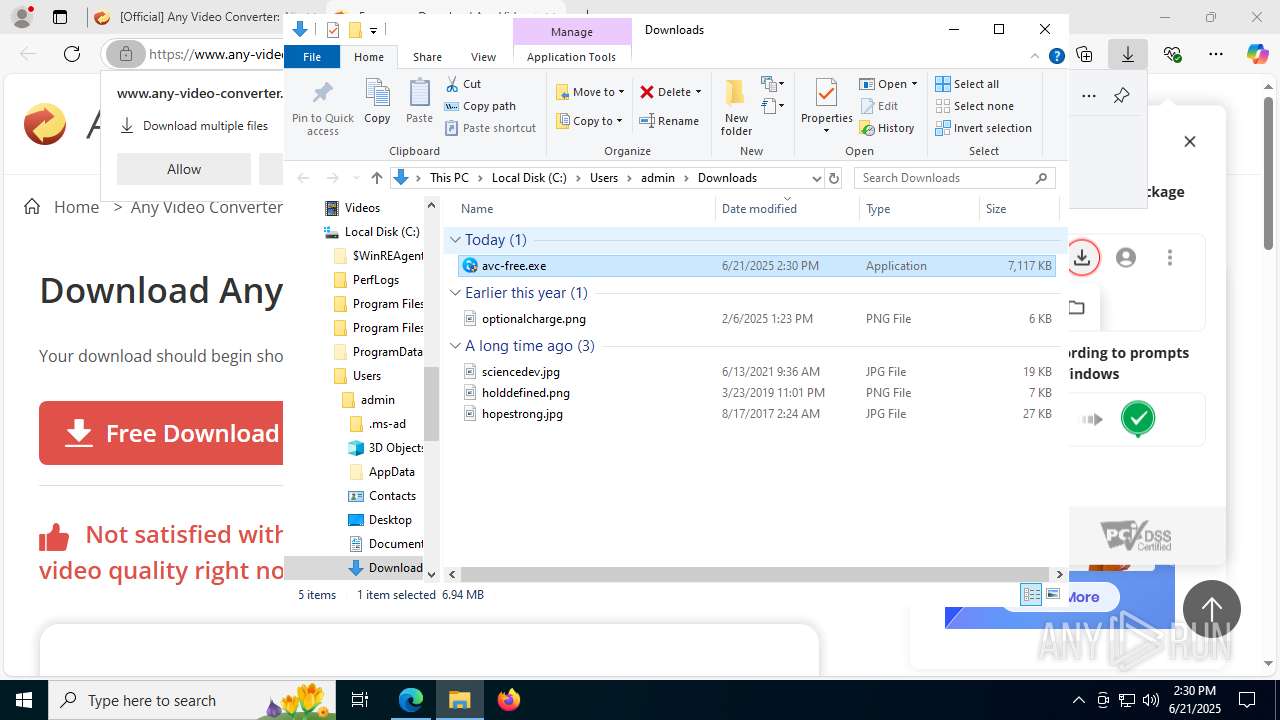Switch to the Share ribbon tab
Screen dimensions: 1280x720
(x=427, y=57)
